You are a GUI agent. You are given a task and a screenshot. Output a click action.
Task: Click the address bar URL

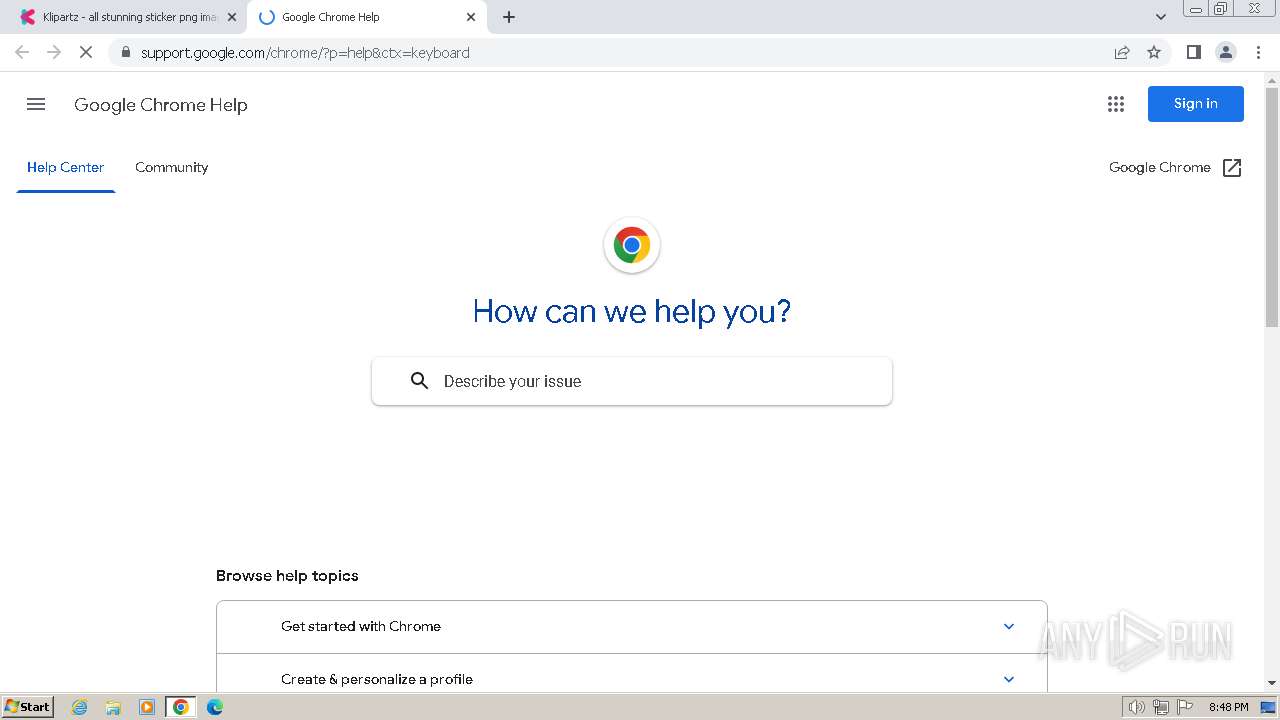[305, 53]
